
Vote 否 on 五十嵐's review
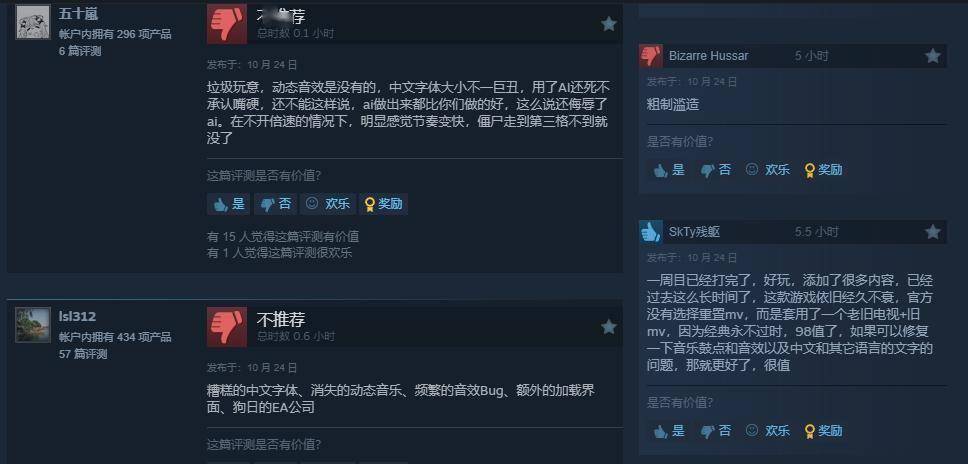(x=275, y=204)
